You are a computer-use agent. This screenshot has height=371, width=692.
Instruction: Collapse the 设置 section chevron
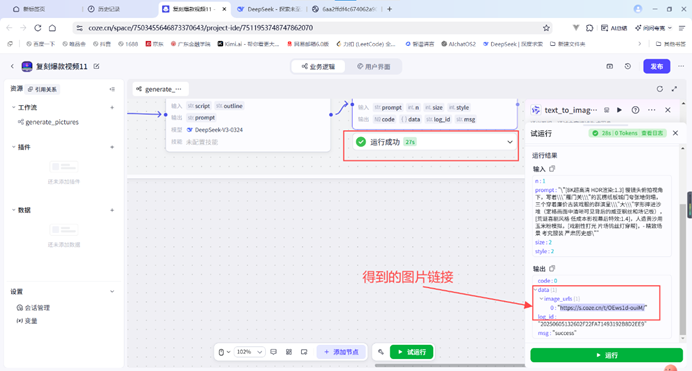(112, 292)
